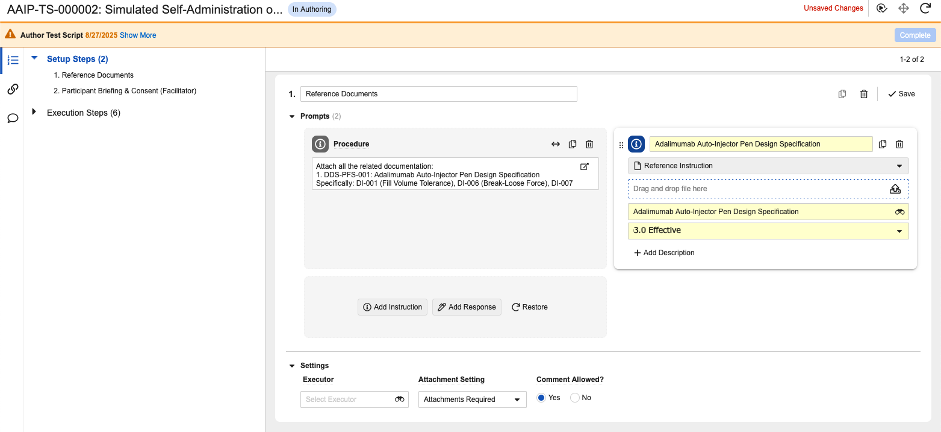Copy the Procedure prompt
The height and width of the screenshot is (432, 941).
coord(573,144)
